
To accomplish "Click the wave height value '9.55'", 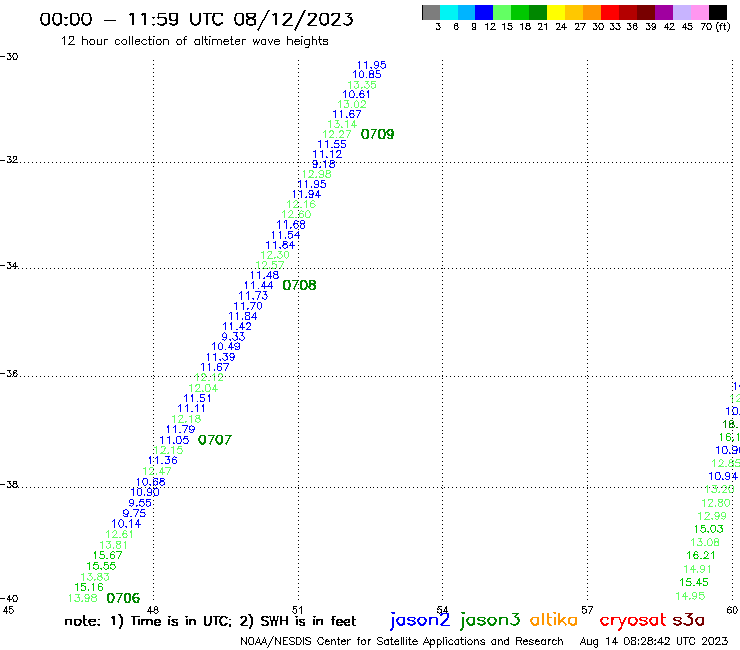I will [140, 503].
